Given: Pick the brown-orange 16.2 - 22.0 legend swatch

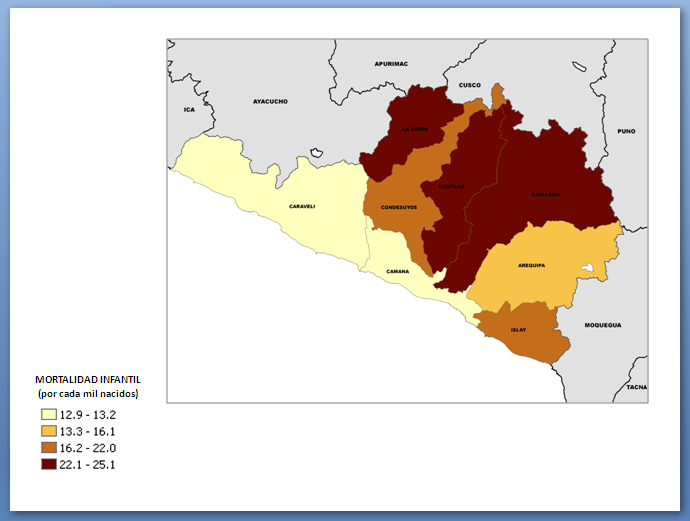Looking at the screenshot, I should [48, 448].
